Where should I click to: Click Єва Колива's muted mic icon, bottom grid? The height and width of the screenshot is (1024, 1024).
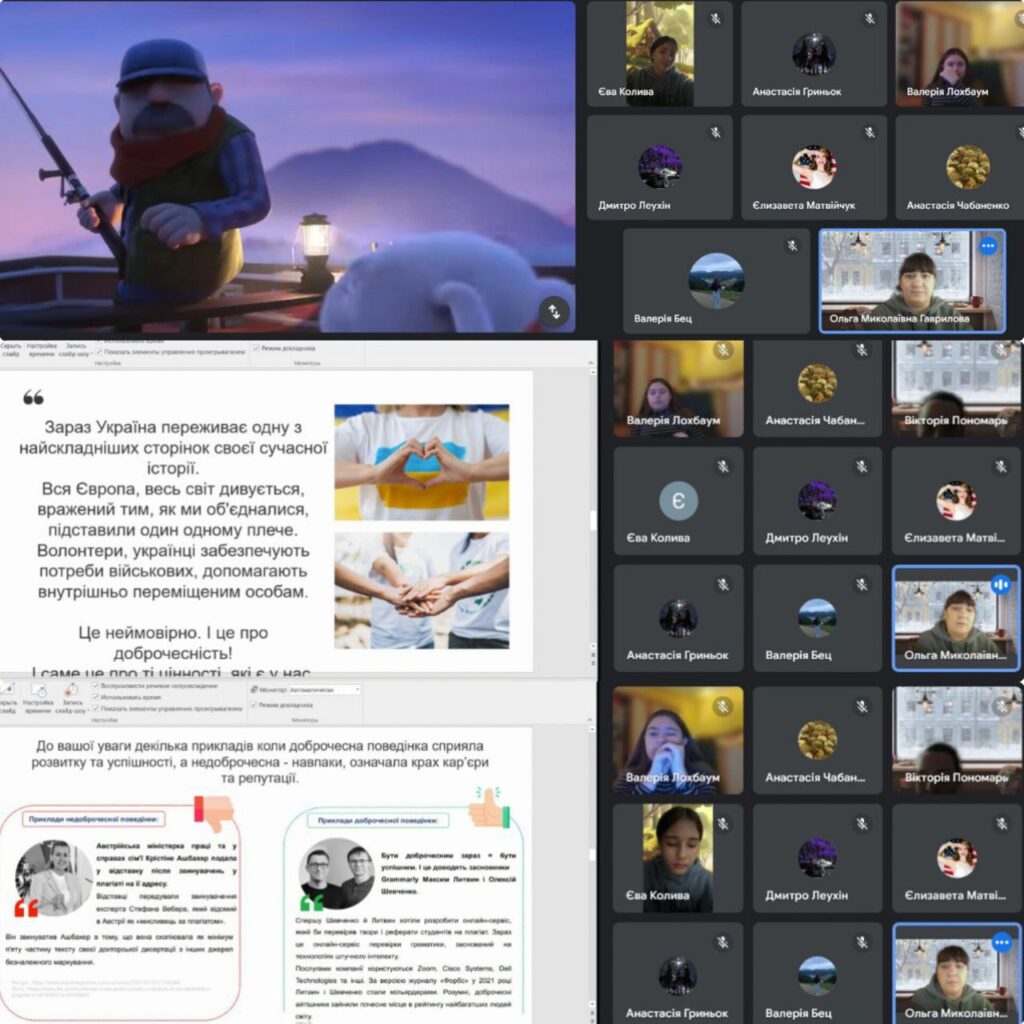pos(723,824)
